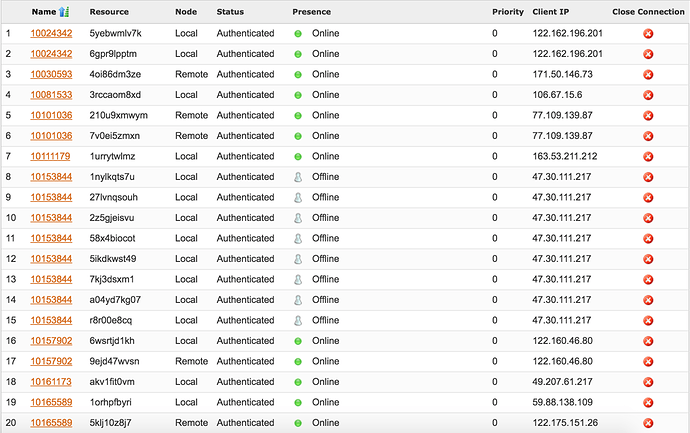The image size is (690, 433).
Task: Open user 10111179 link
Action: (50, 156)
